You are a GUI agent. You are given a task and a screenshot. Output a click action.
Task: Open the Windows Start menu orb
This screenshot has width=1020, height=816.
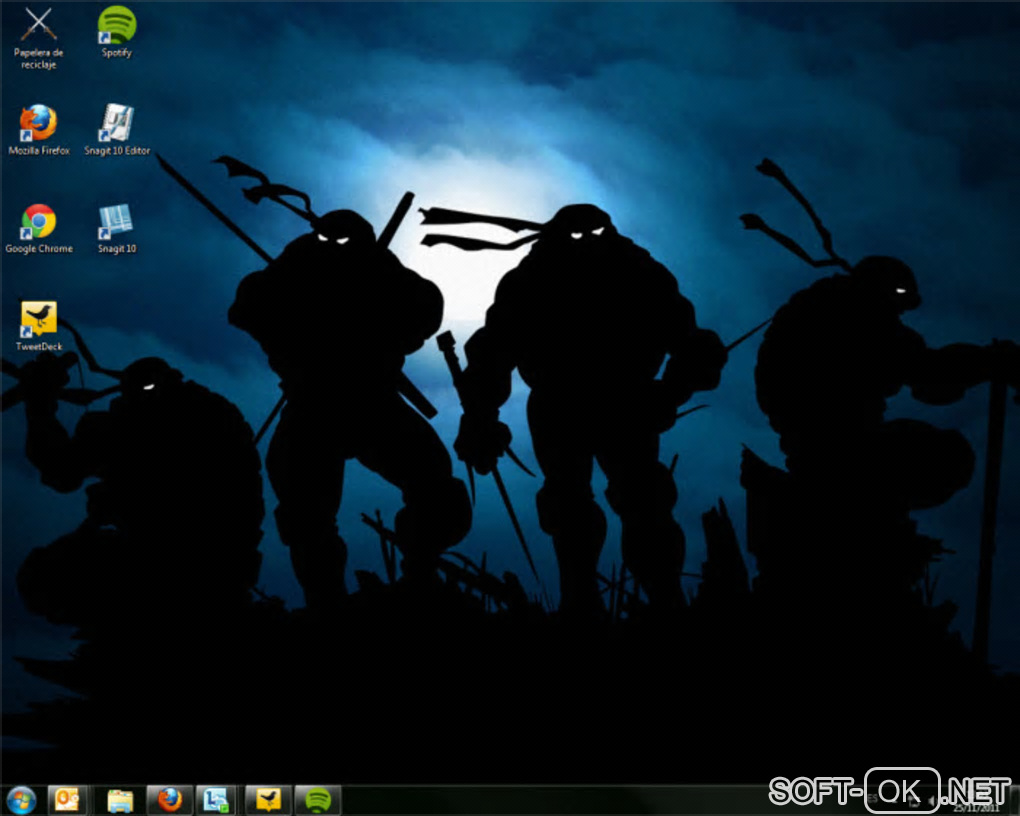point(21,800)
